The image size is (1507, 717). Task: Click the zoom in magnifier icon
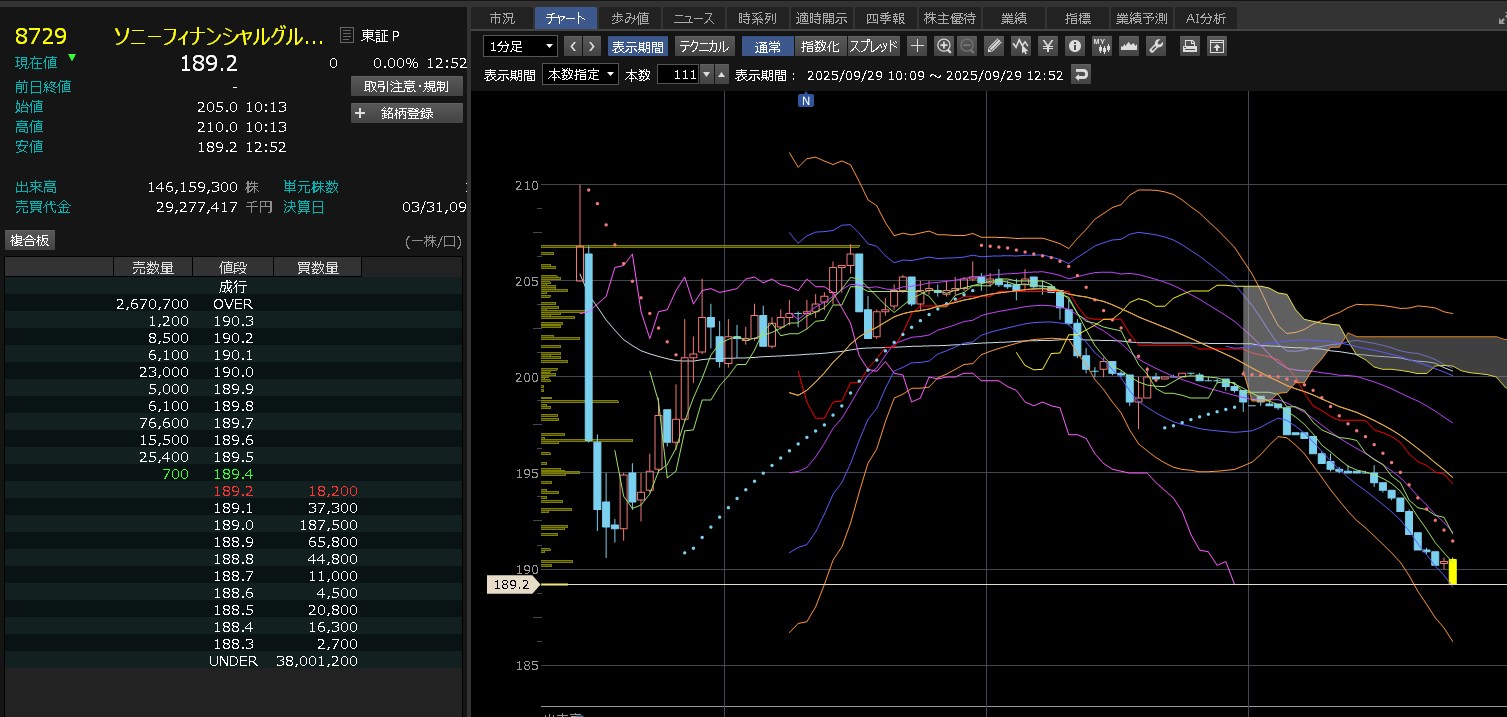944,46
